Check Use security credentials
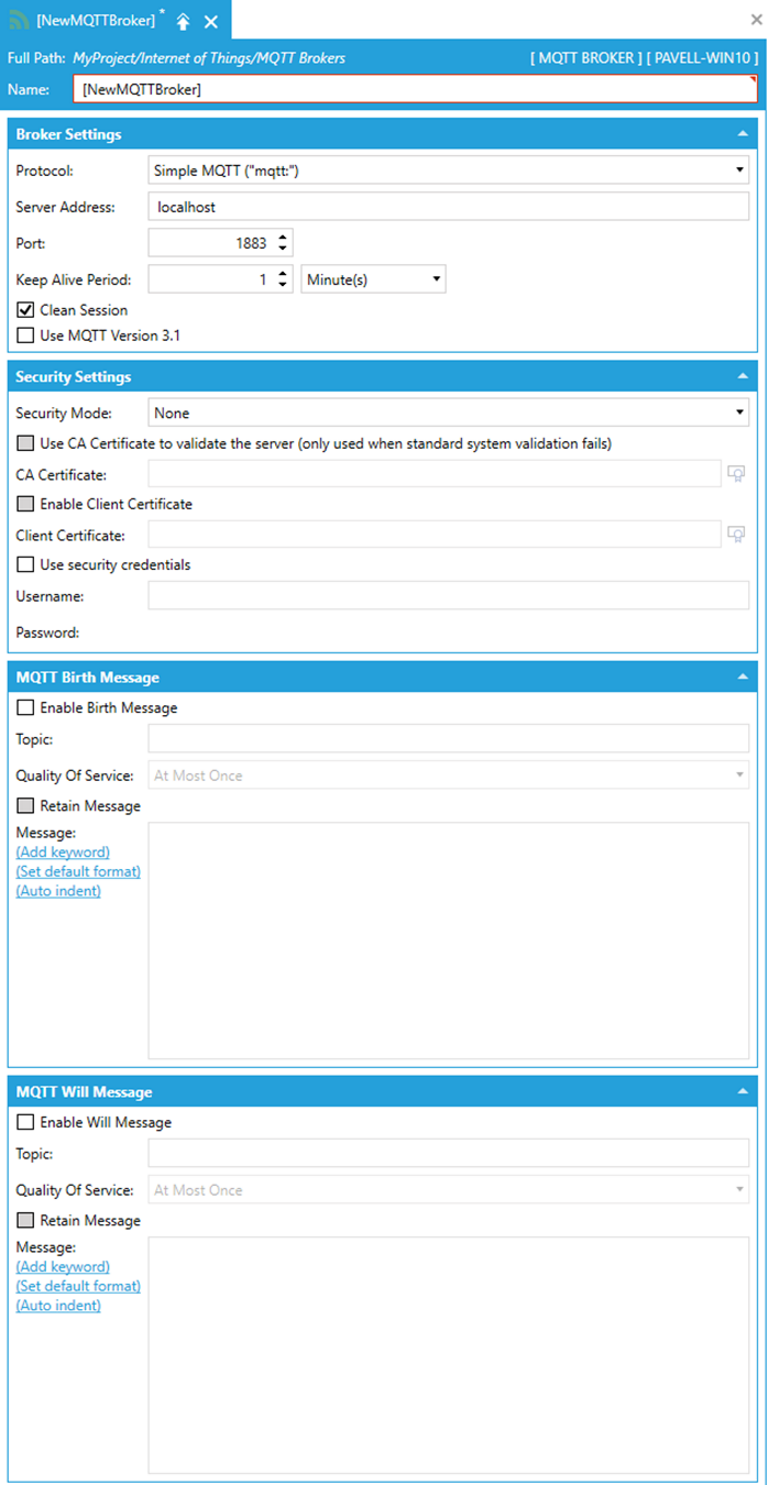769x1485 pixels. pyautogui.click(x=26, y=565)
